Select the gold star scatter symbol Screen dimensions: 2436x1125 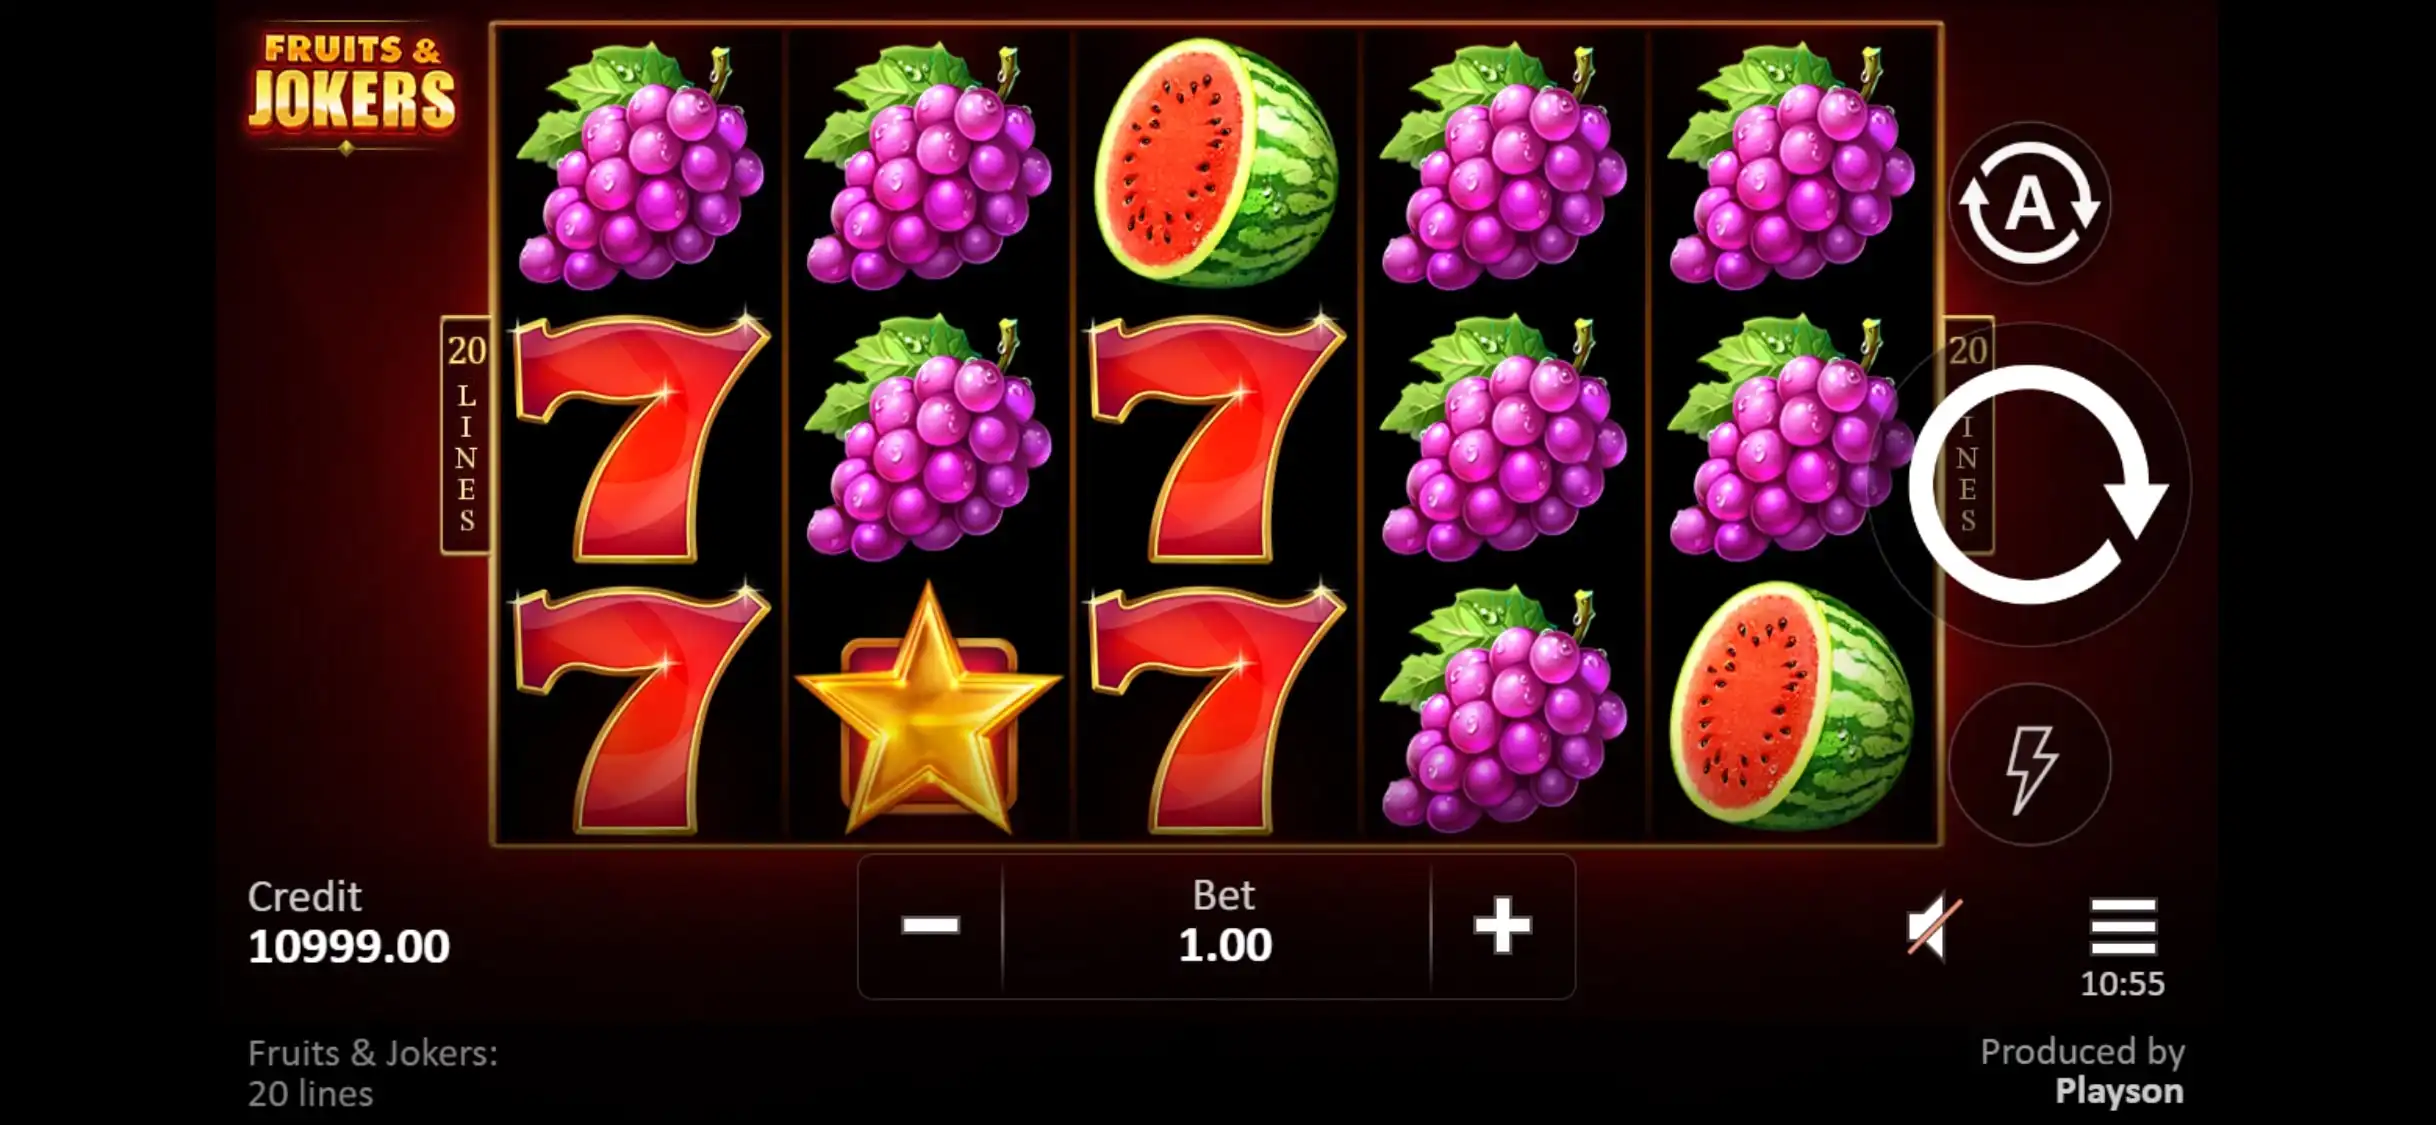(x=928, y=710)
